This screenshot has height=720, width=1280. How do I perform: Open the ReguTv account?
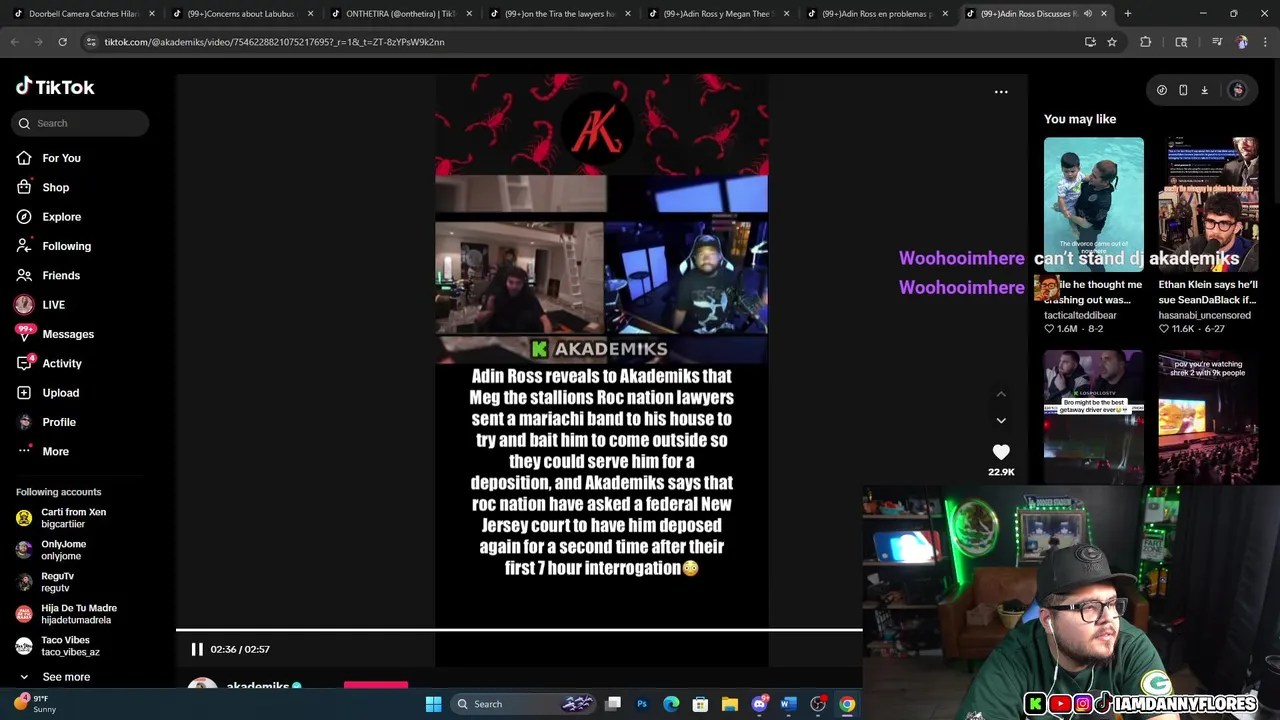(x=46, y=582)
